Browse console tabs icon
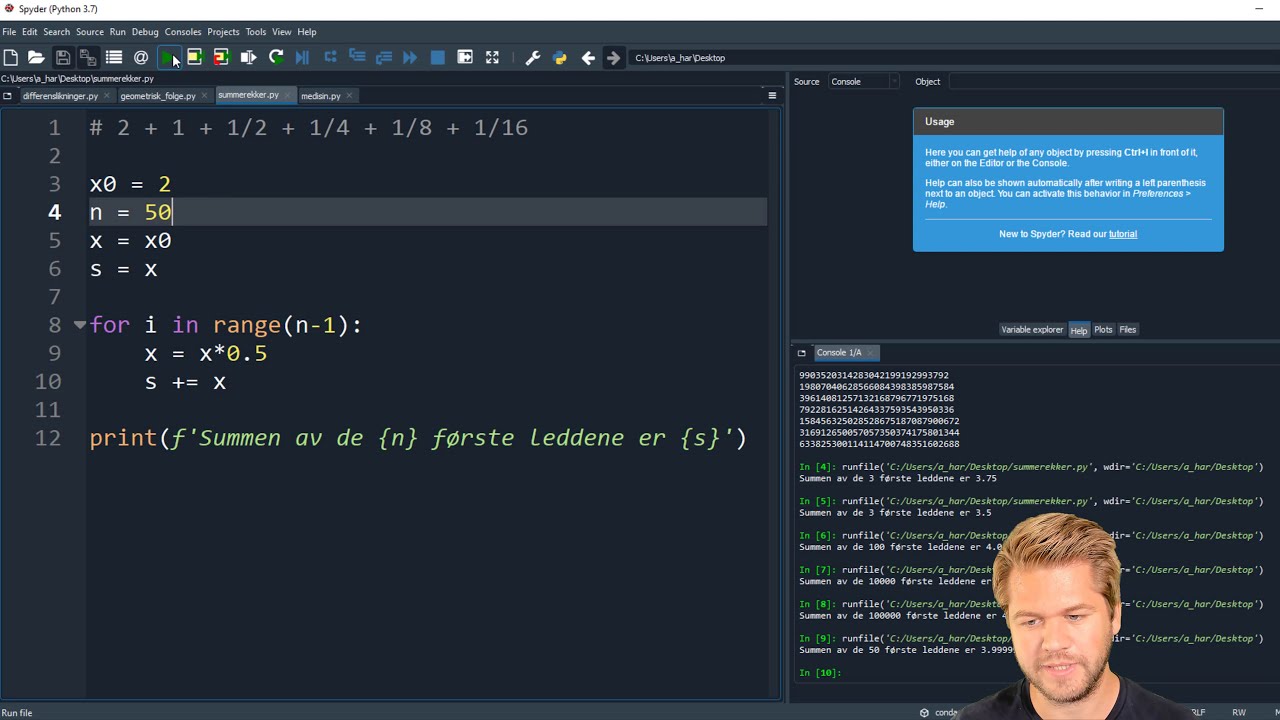The width and height of the screenshot is (1280, 720). click(801, 353)
